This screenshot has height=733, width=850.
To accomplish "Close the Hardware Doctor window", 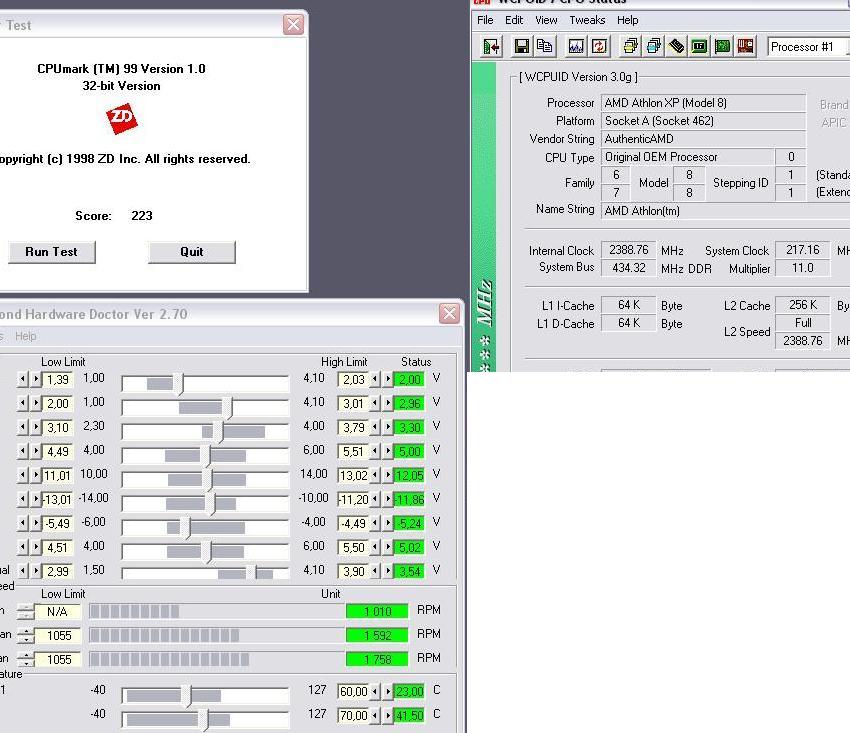I will point(449,313).
